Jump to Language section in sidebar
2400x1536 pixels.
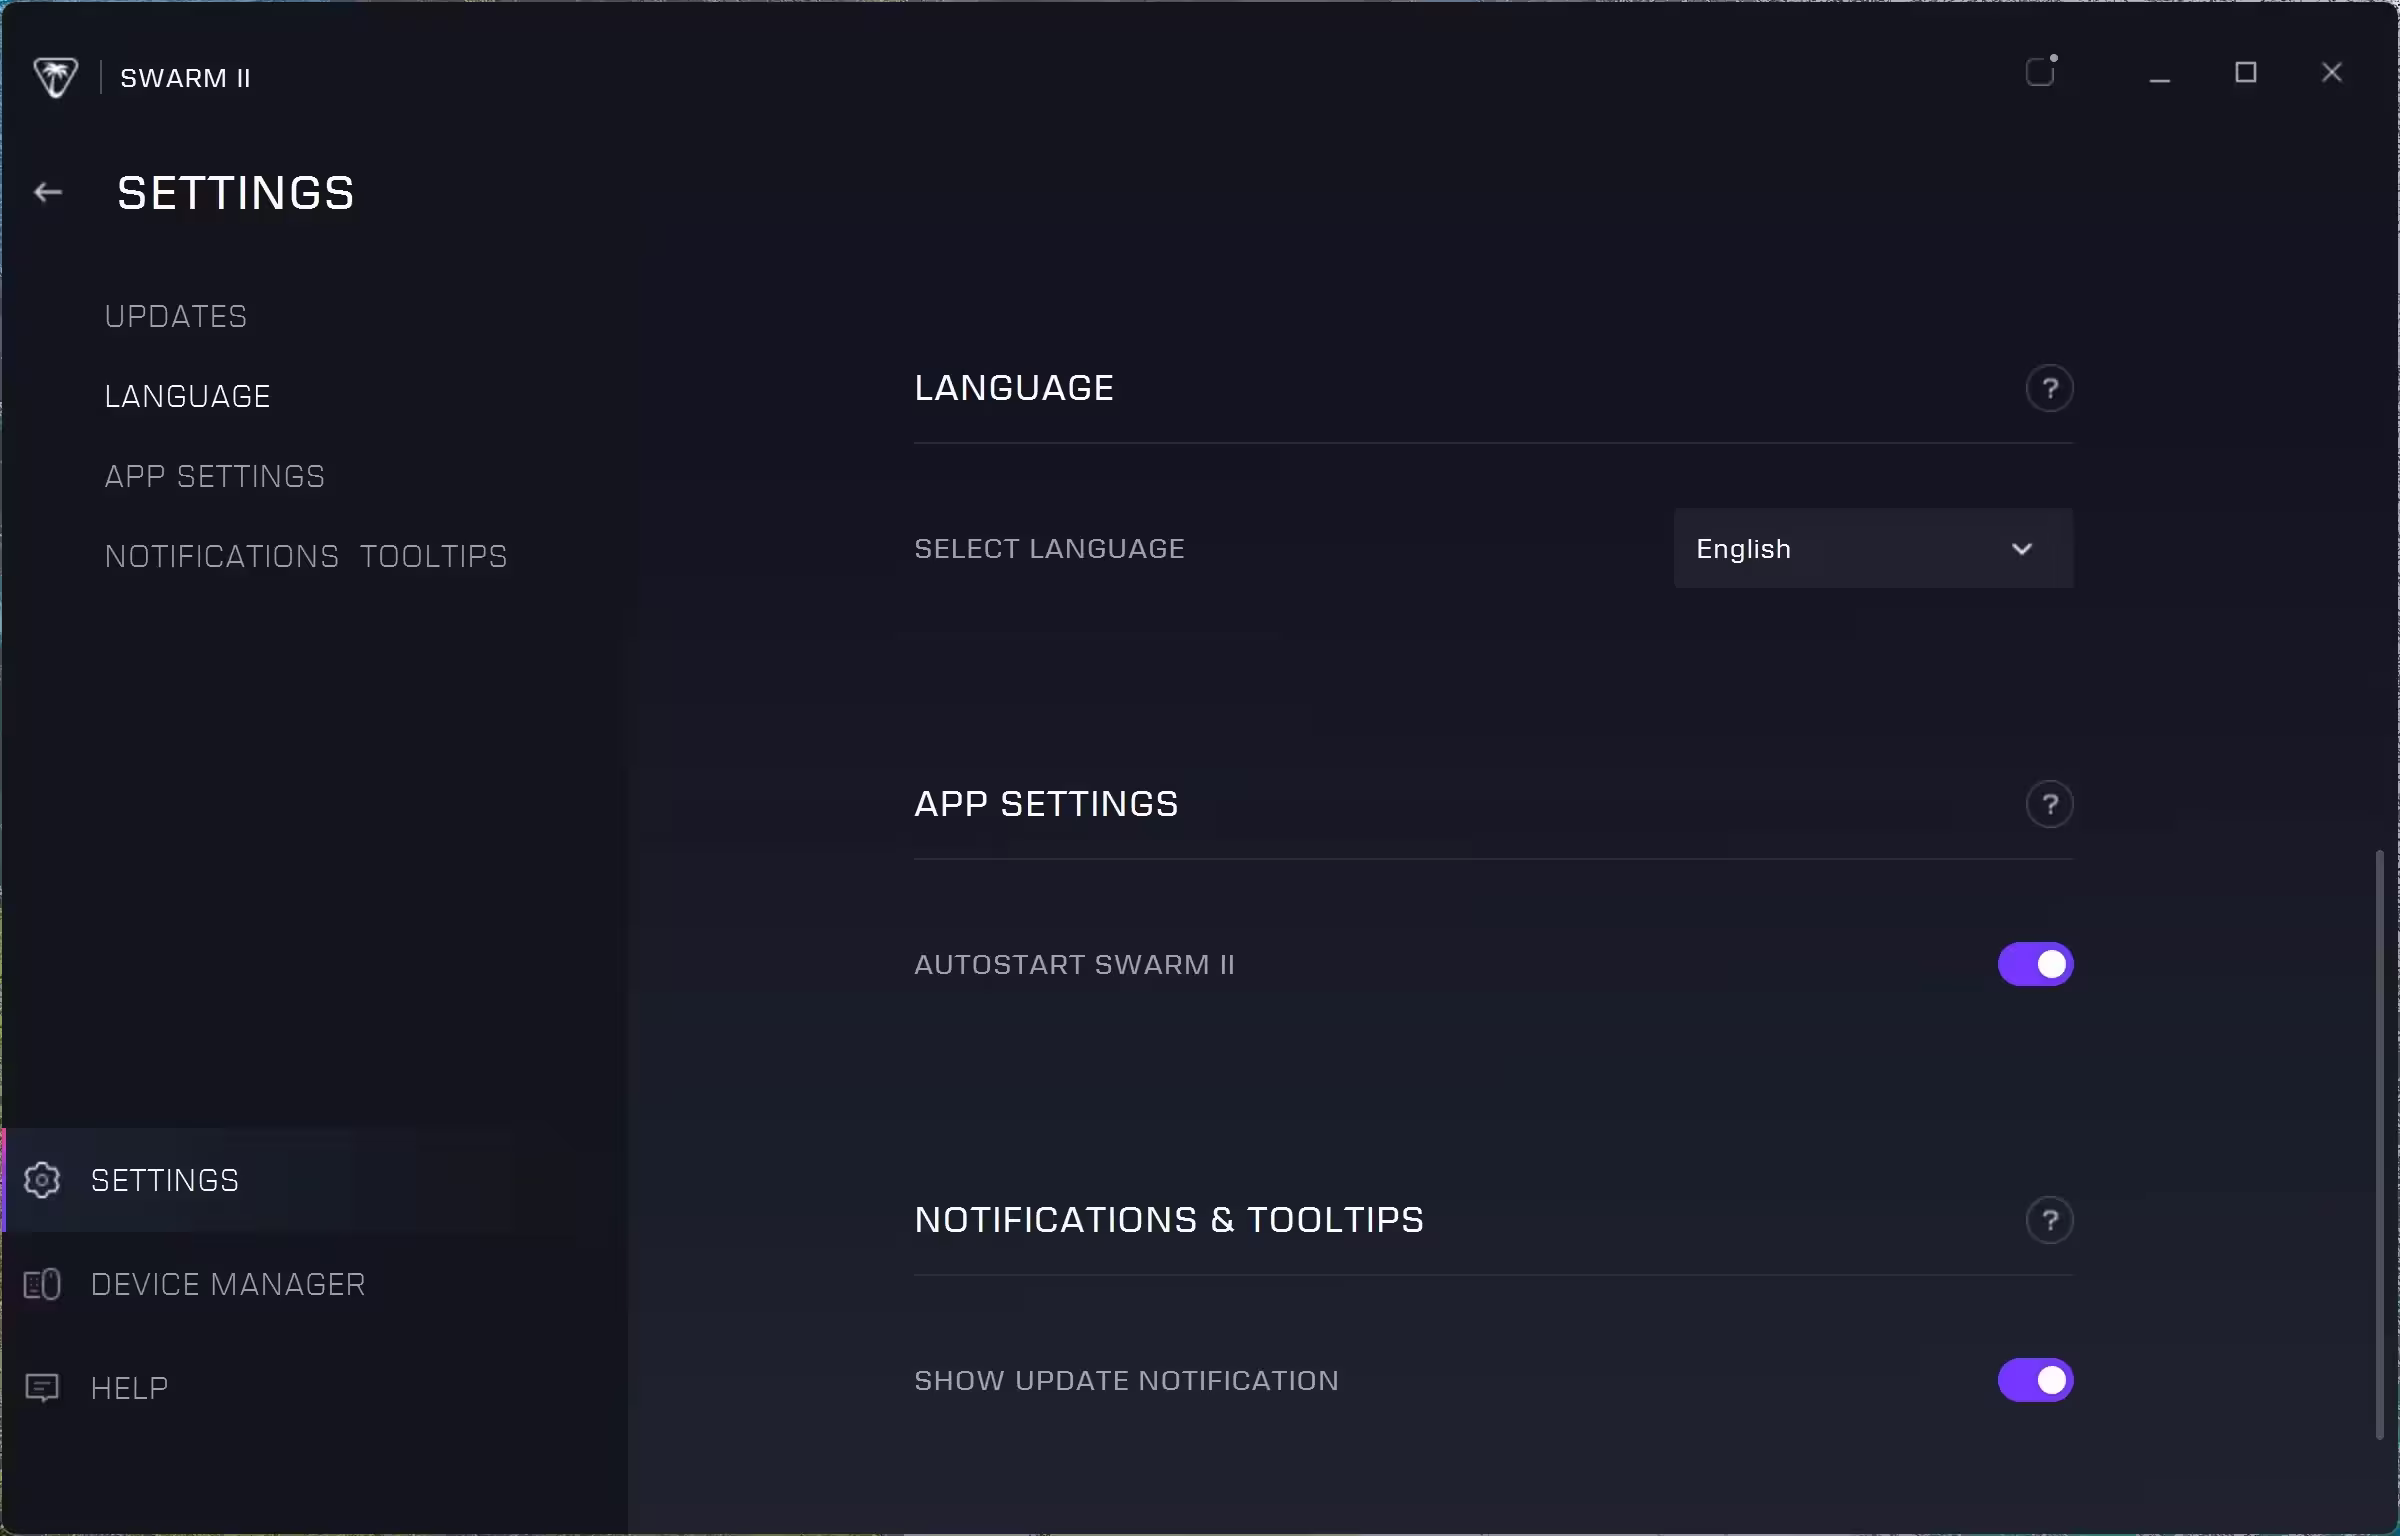pos(188,396)
